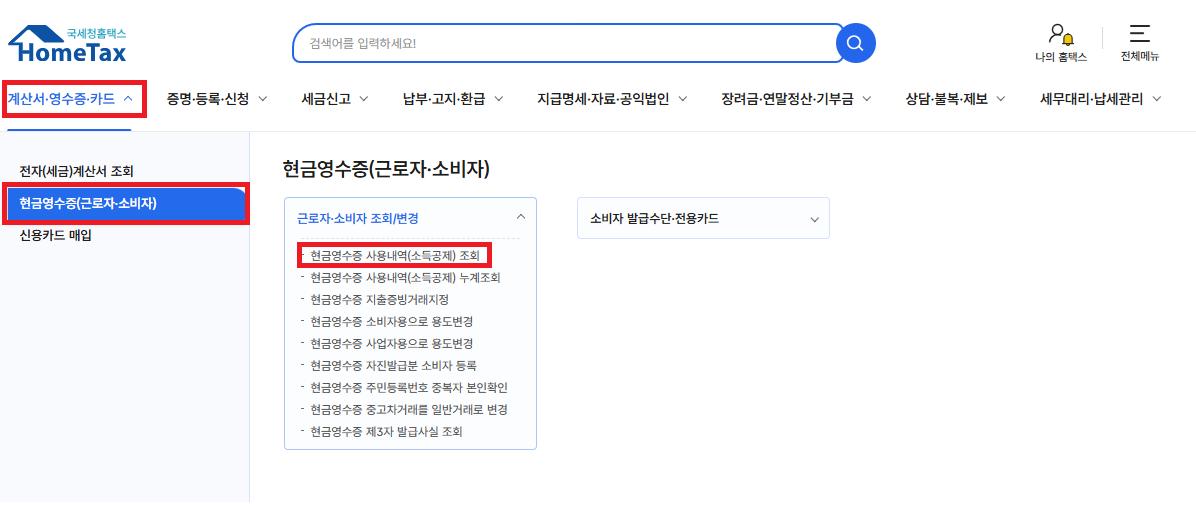This screenshot has height=508, width=1196.
Task: Collapse 근로자·소비자 조회/변경 panel chevron
Action: point(521,217)
